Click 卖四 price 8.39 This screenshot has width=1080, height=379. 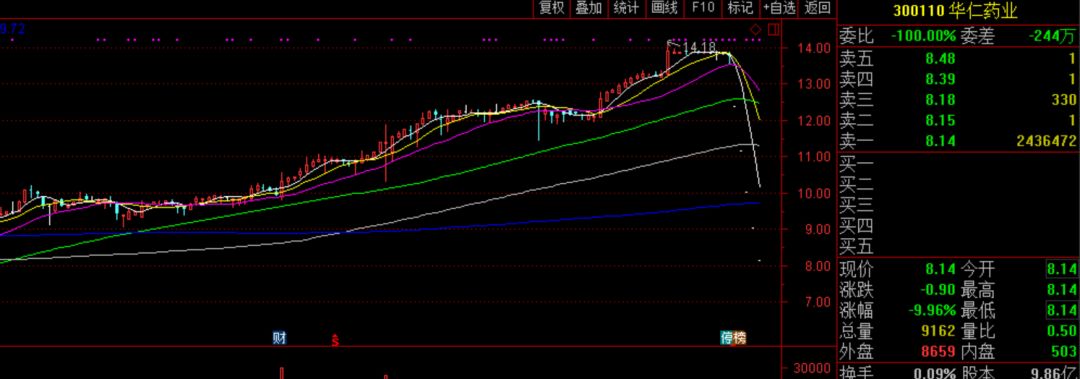tap(940, 79)
